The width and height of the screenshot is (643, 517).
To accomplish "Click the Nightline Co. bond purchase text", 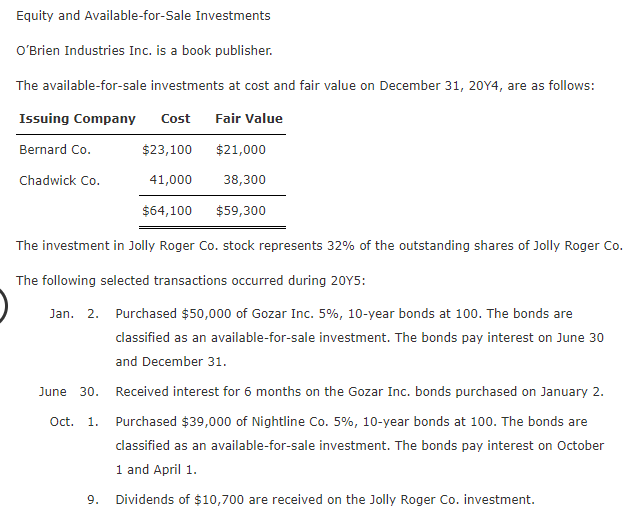I will point(360,446).
